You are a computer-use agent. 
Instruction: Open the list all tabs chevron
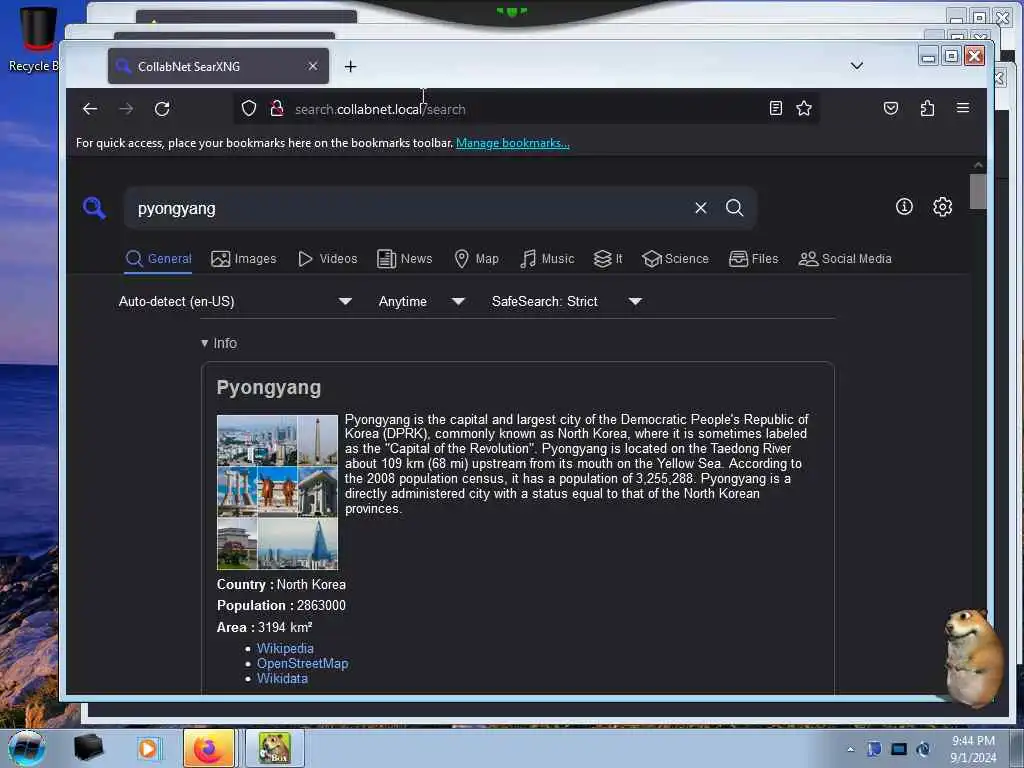click(x=857, y=66)
